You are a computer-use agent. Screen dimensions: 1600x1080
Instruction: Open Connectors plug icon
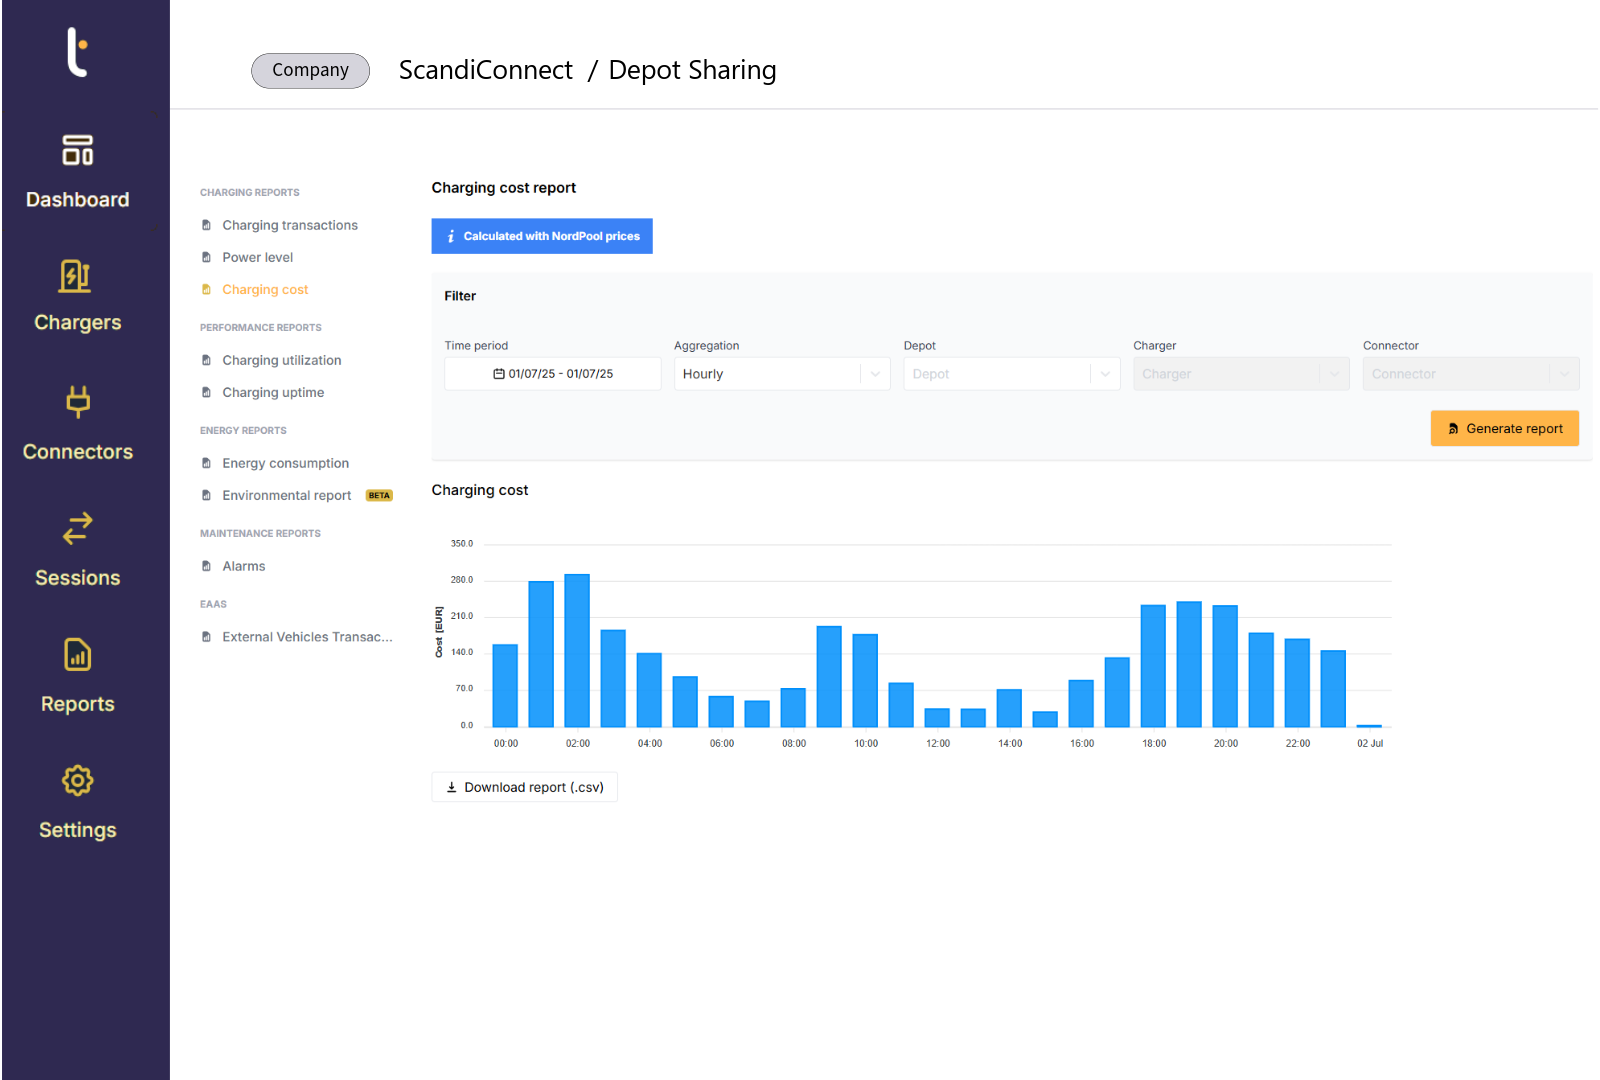pyautogui.click(x=77, y=402)
